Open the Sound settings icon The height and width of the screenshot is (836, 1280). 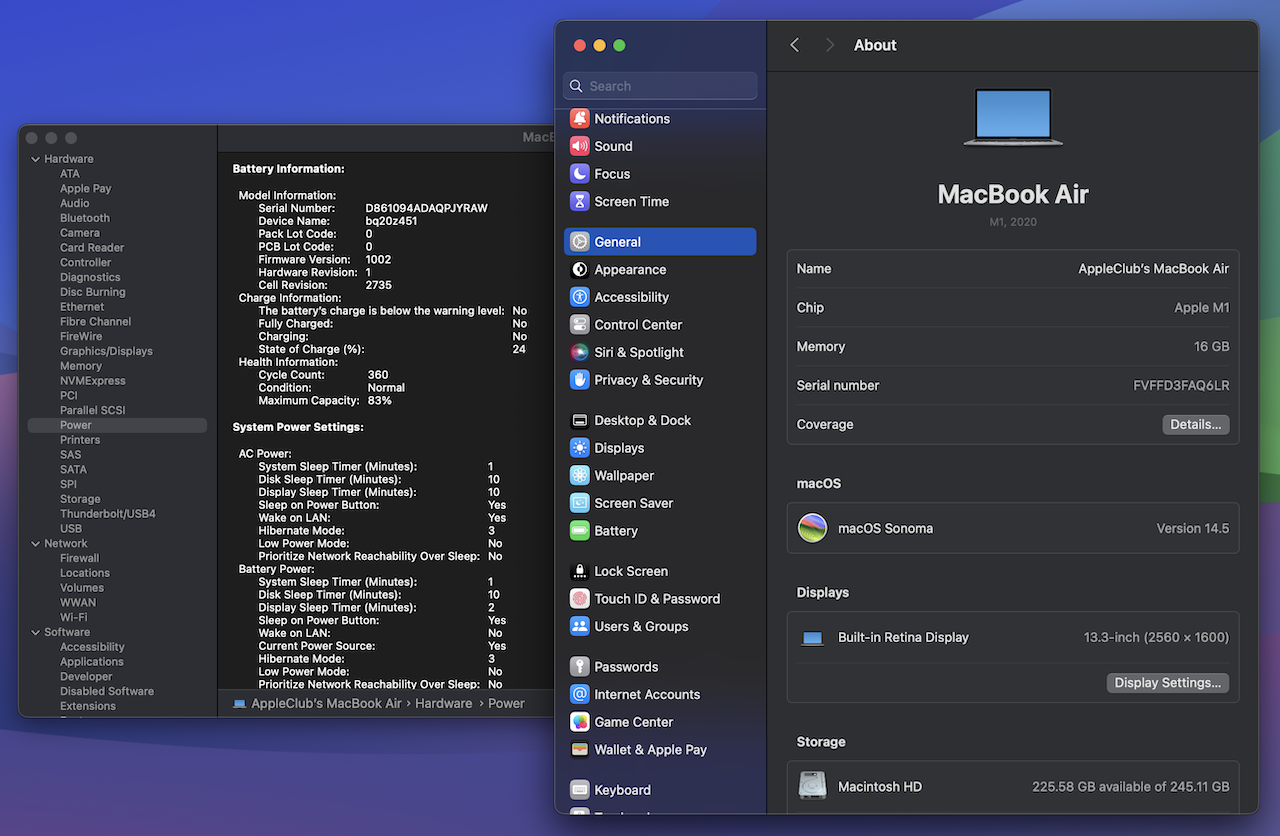click(x=580, y=146)
